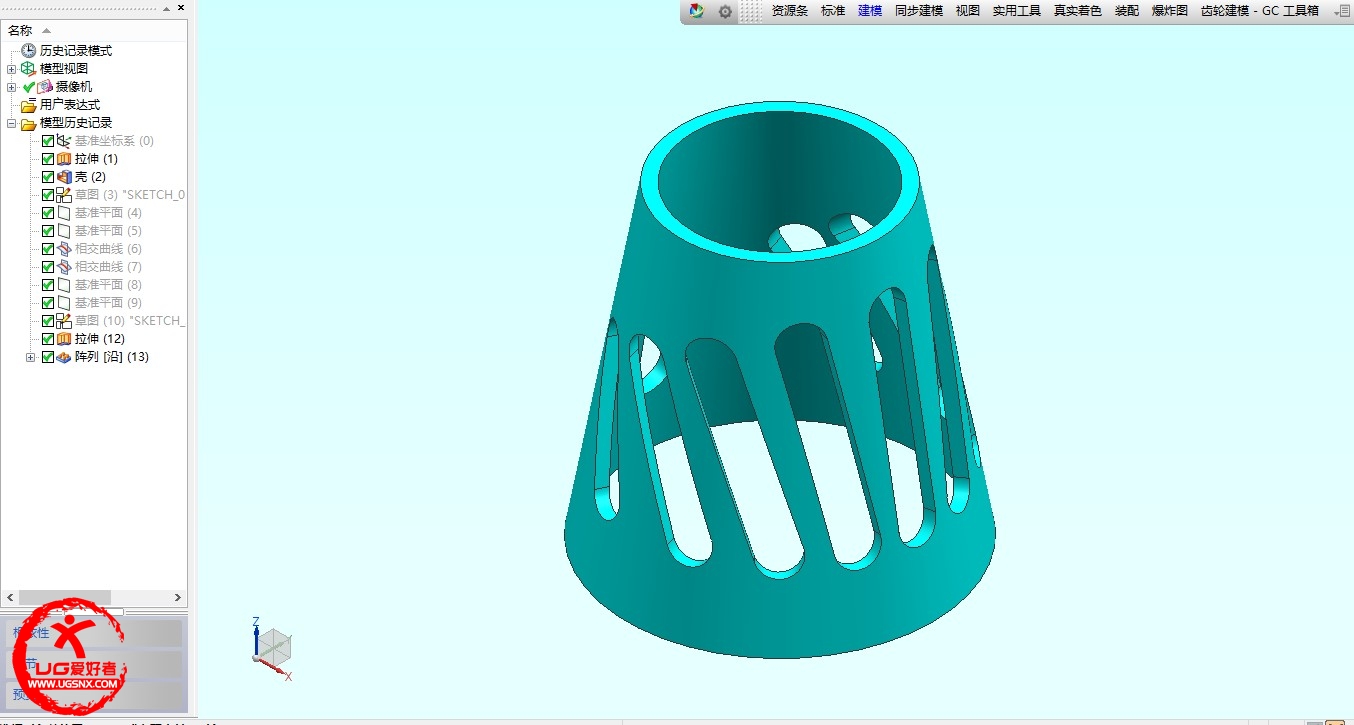This screenshot has height=725, width=1354.
Task: Click the 基准平面 (4) plane icon
Action: tap(64, 213)
